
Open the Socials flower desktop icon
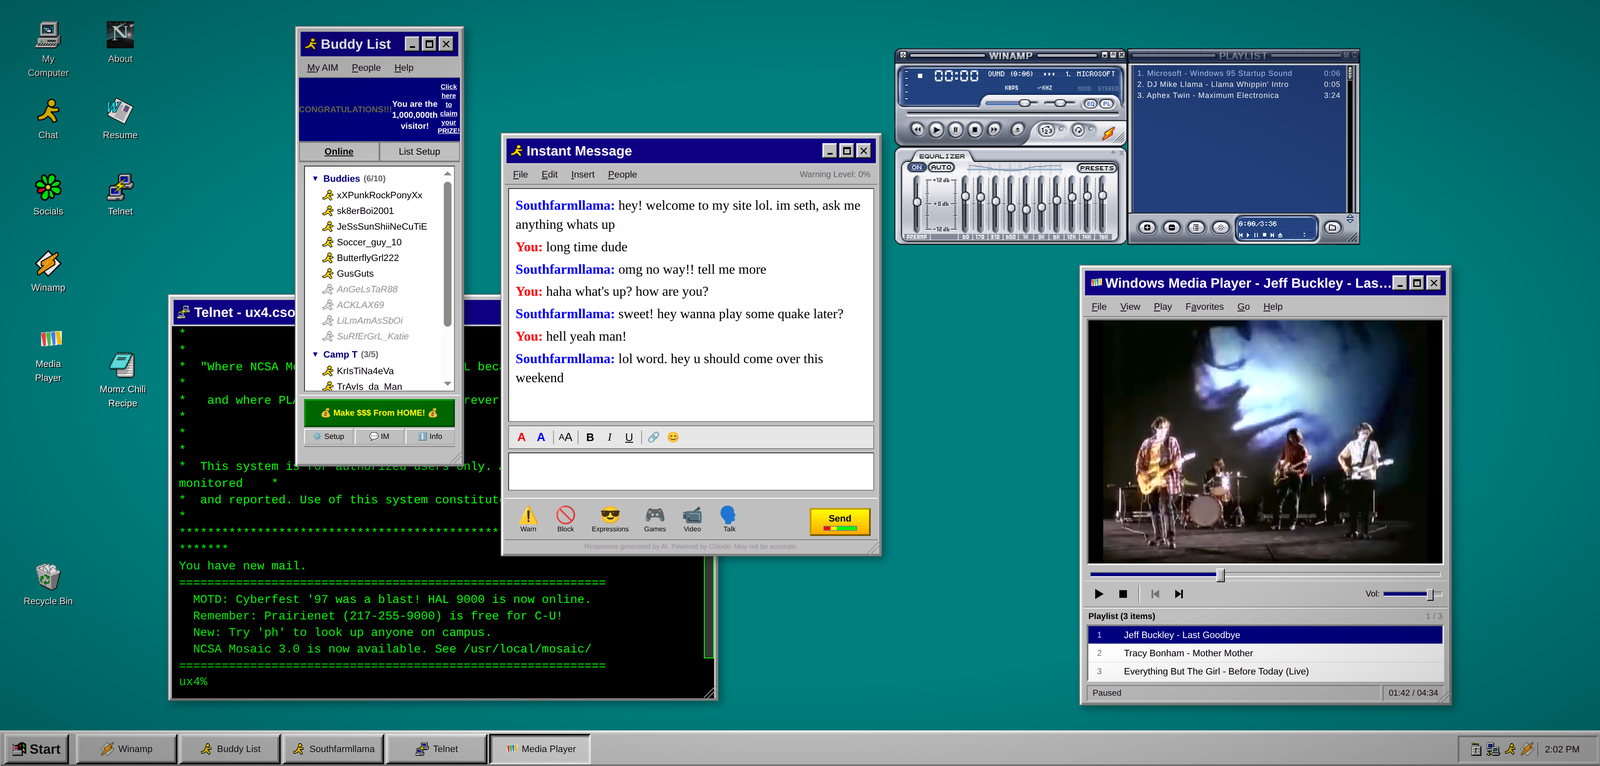coord(48,194)
